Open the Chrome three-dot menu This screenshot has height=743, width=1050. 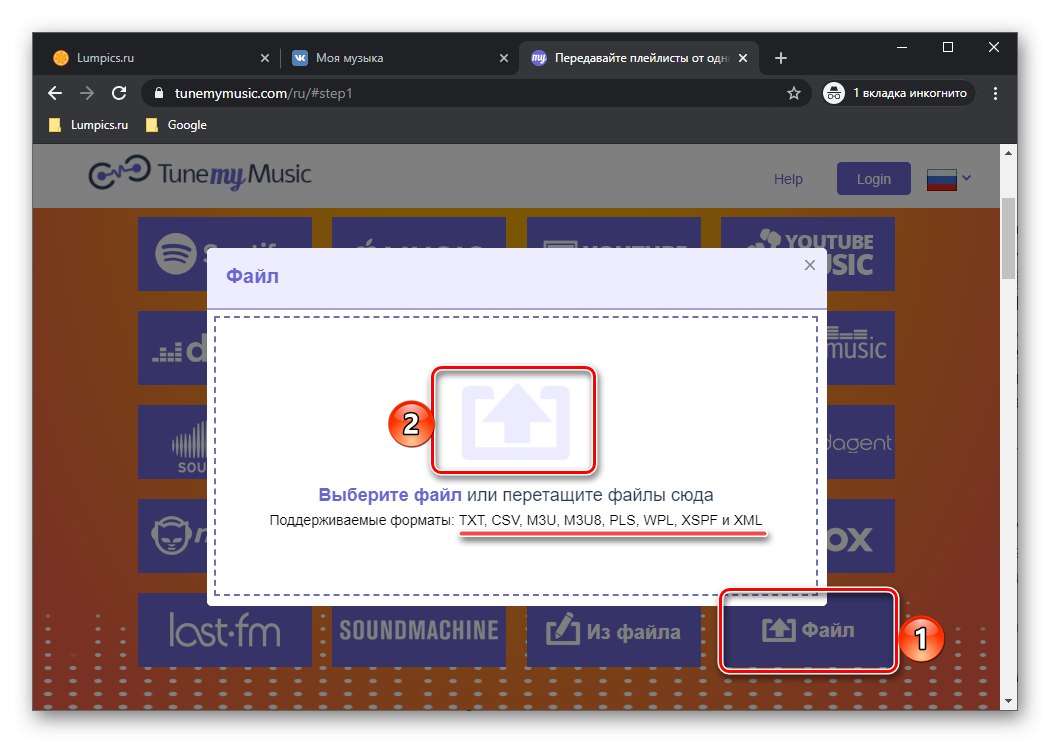pyautogui.click(x=995, y=92)
